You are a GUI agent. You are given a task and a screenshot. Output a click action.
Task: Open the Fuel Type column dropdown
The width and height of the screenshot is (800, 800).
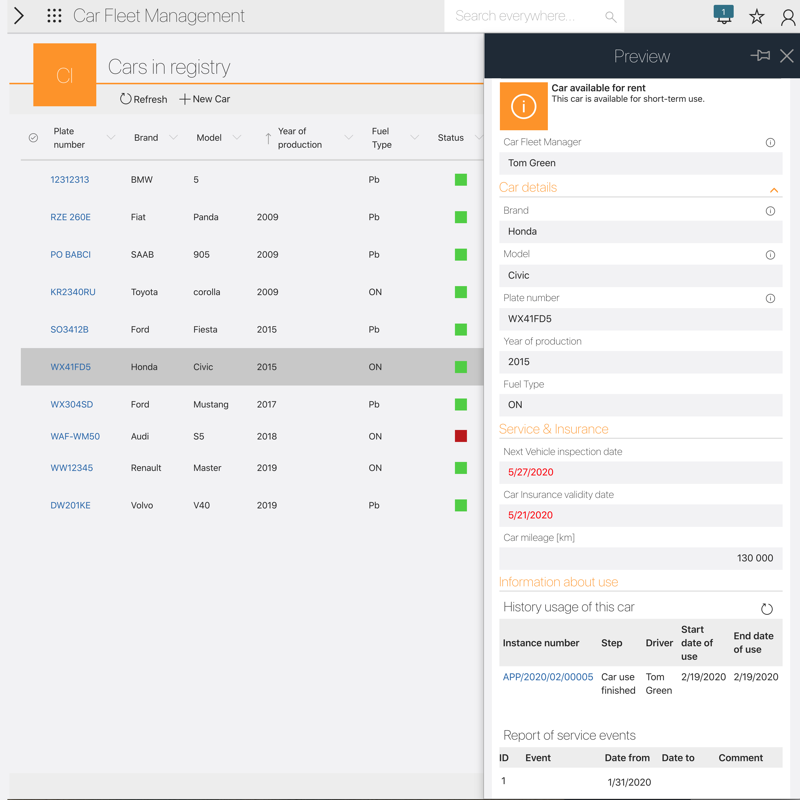pyautogui.click(x=415, y=138)
